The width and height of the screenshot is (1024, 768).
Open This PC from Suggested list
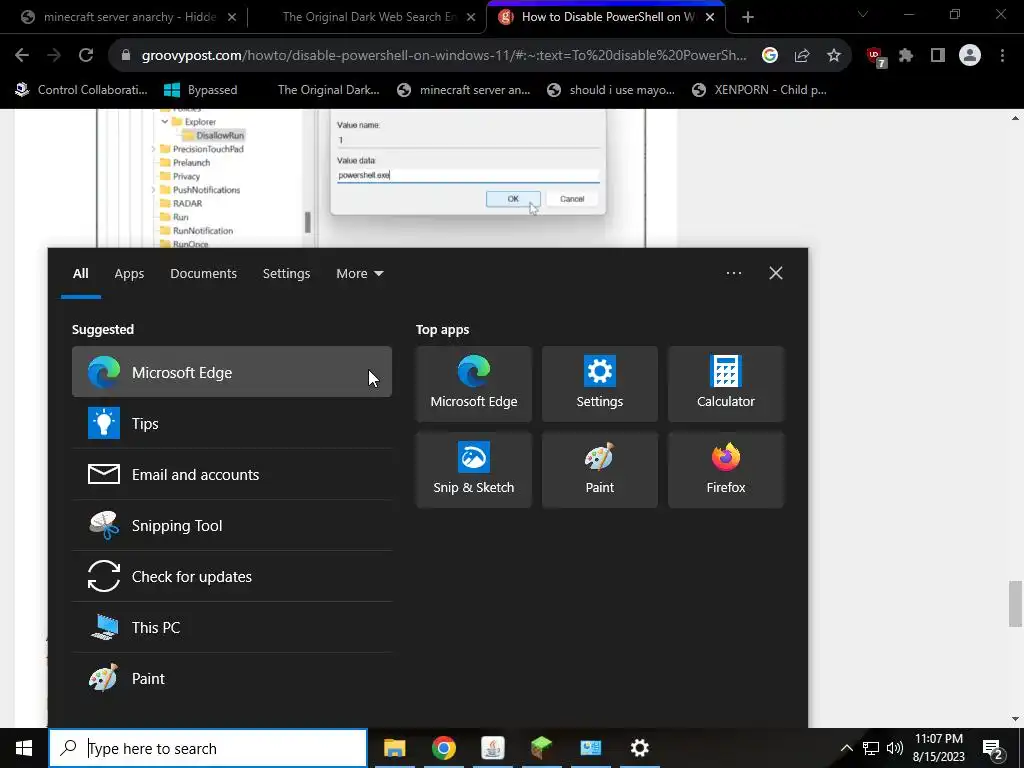231,627
